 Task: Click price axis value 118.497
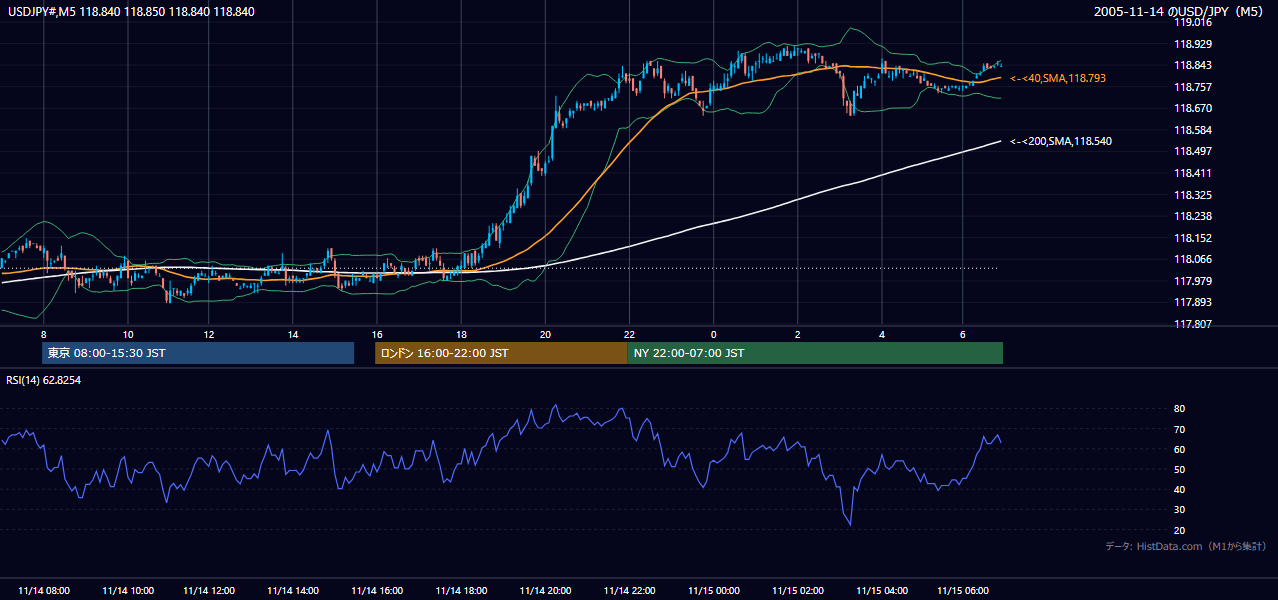click(x=1193, y=151)
